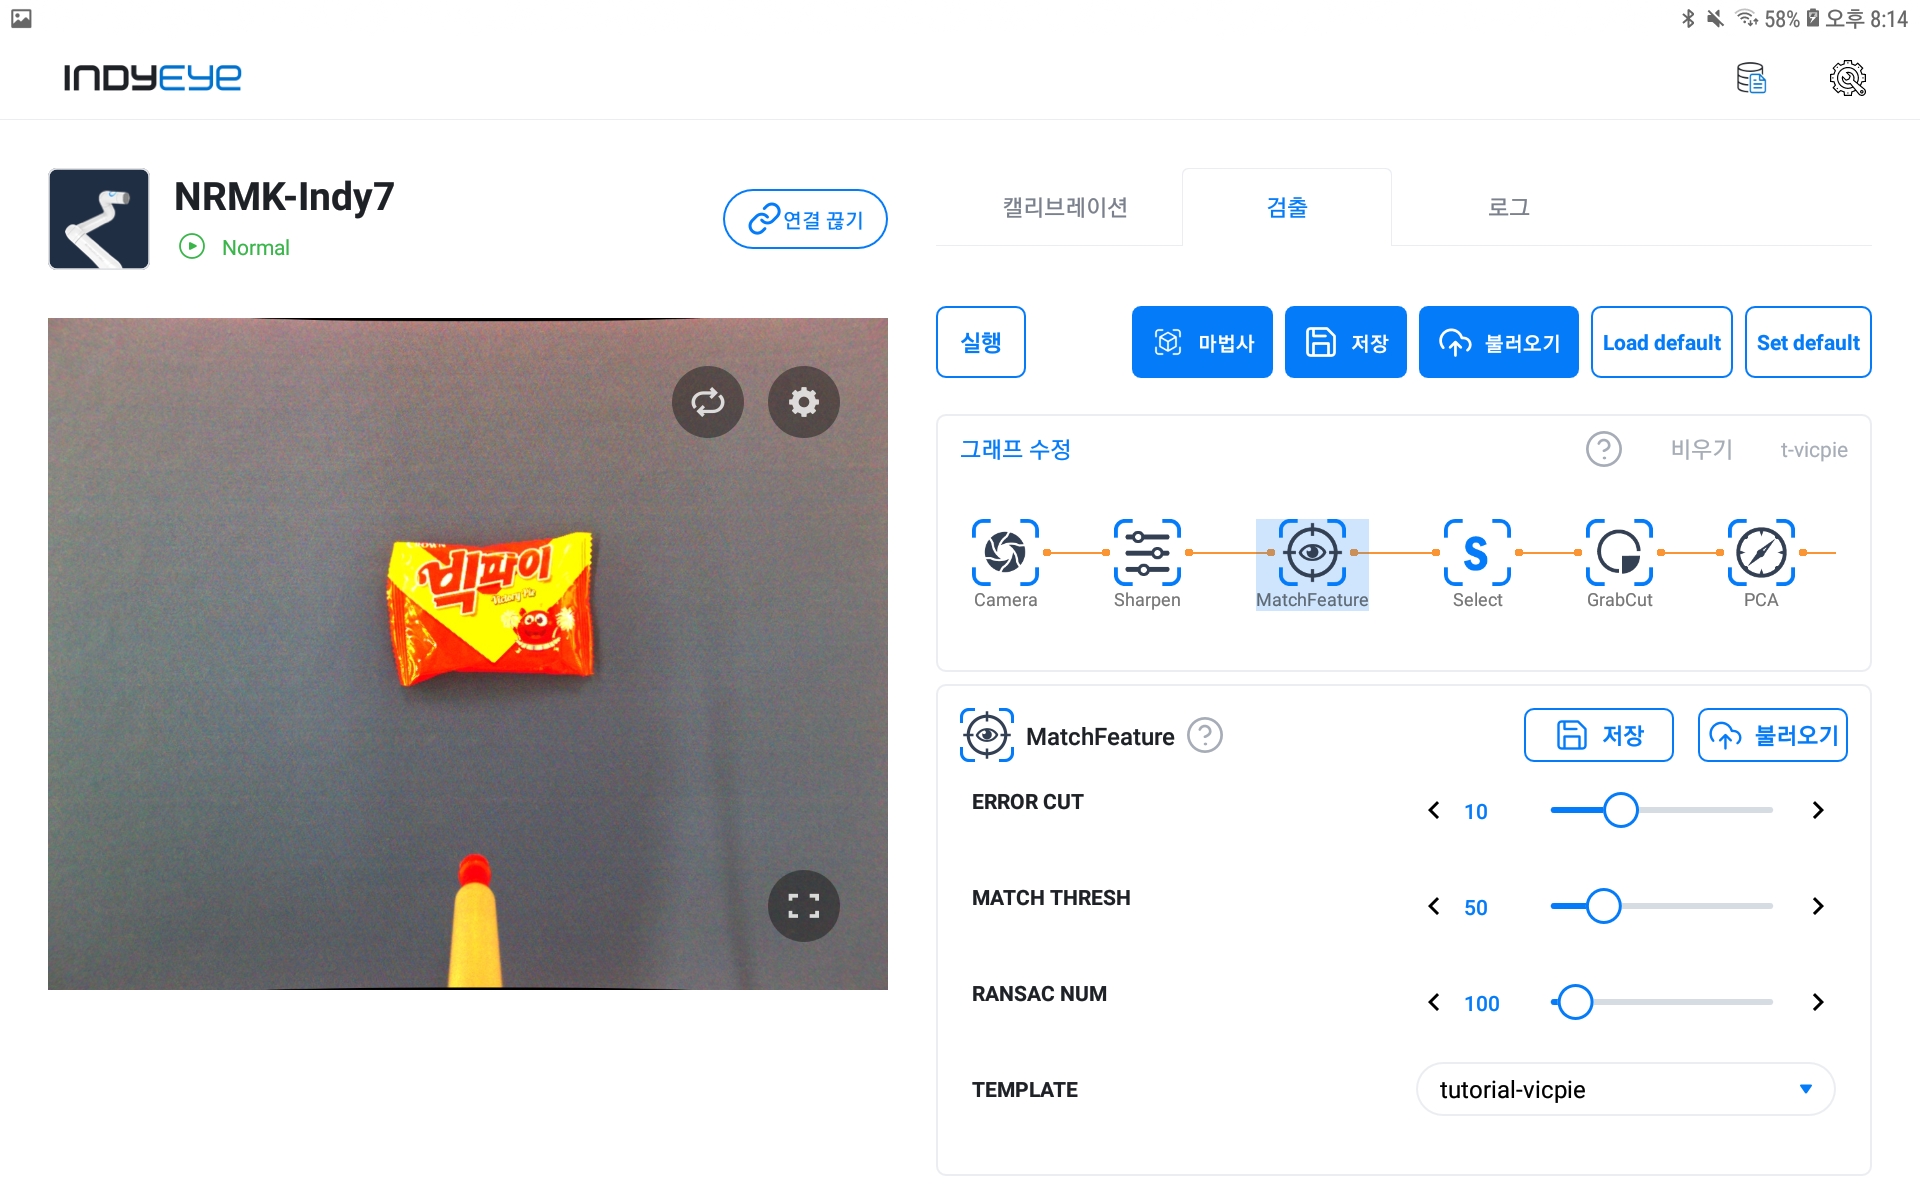Open the MatchFeature help question mark
The width and height of the screenshot is (1920, 1200).
click(1205, 736)
